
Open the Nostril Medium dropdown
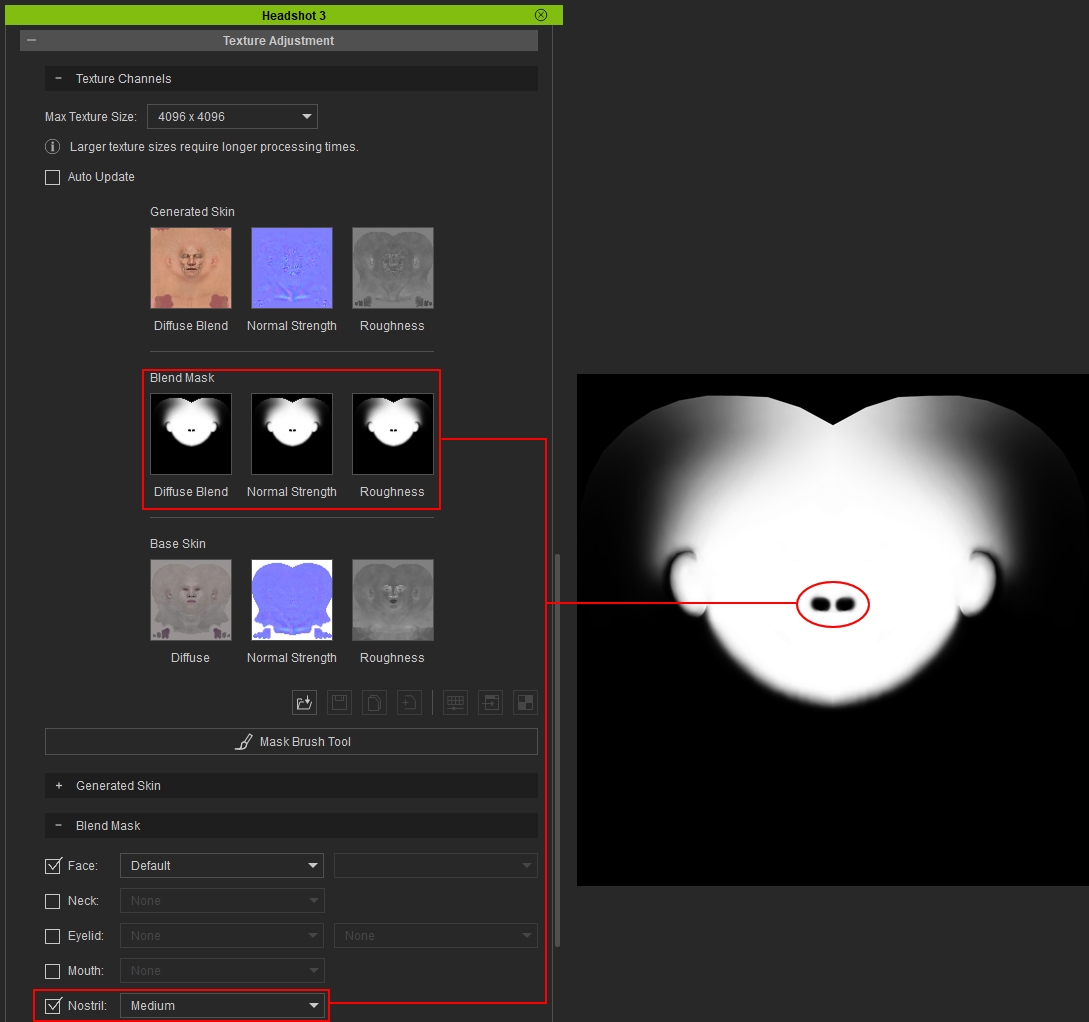click(222, 1005)
